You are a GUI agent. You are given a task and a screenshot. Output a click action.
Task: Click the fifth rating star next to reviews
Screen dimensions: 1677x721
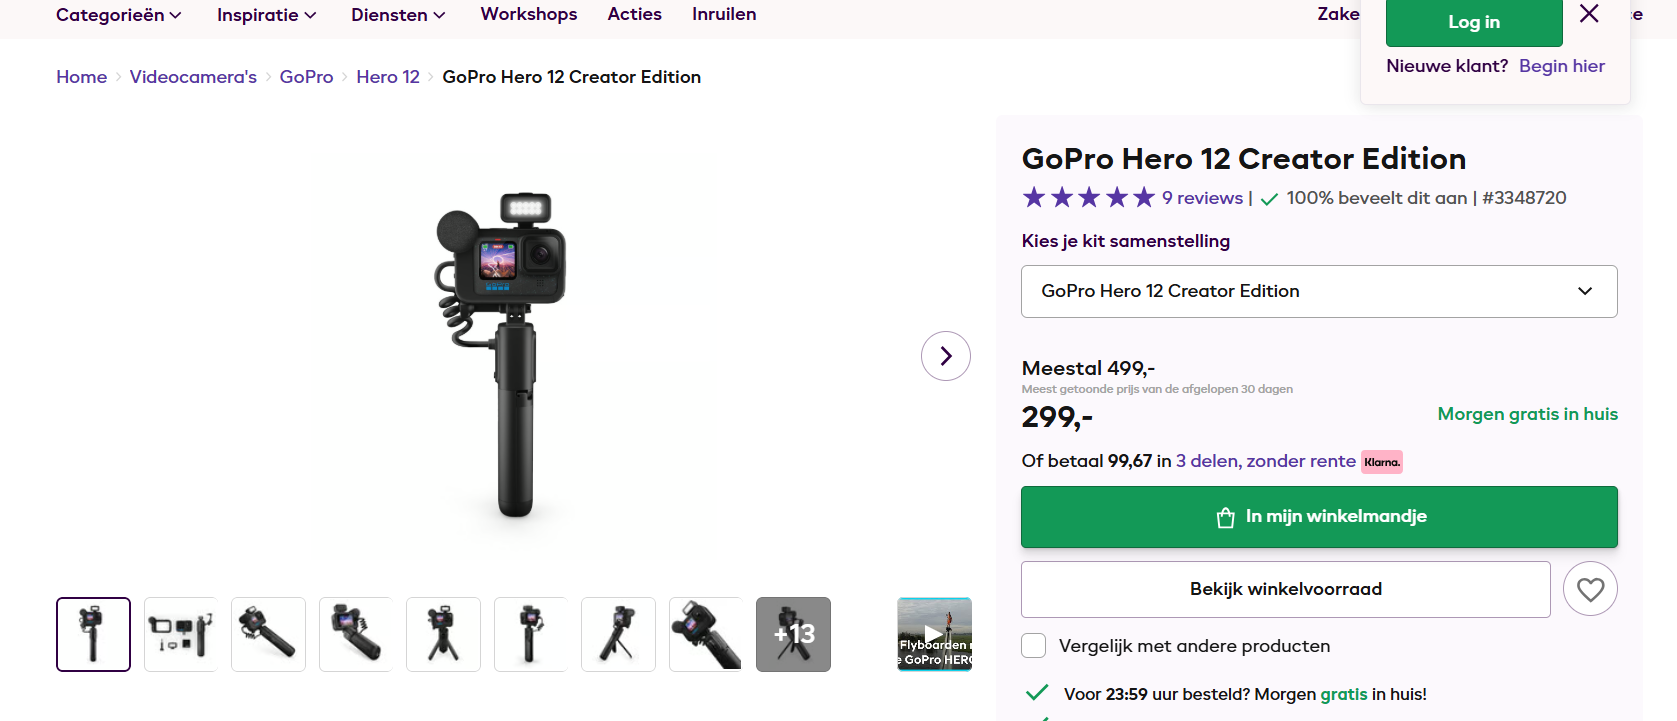pyautogui.click(x=1144, y=197)
